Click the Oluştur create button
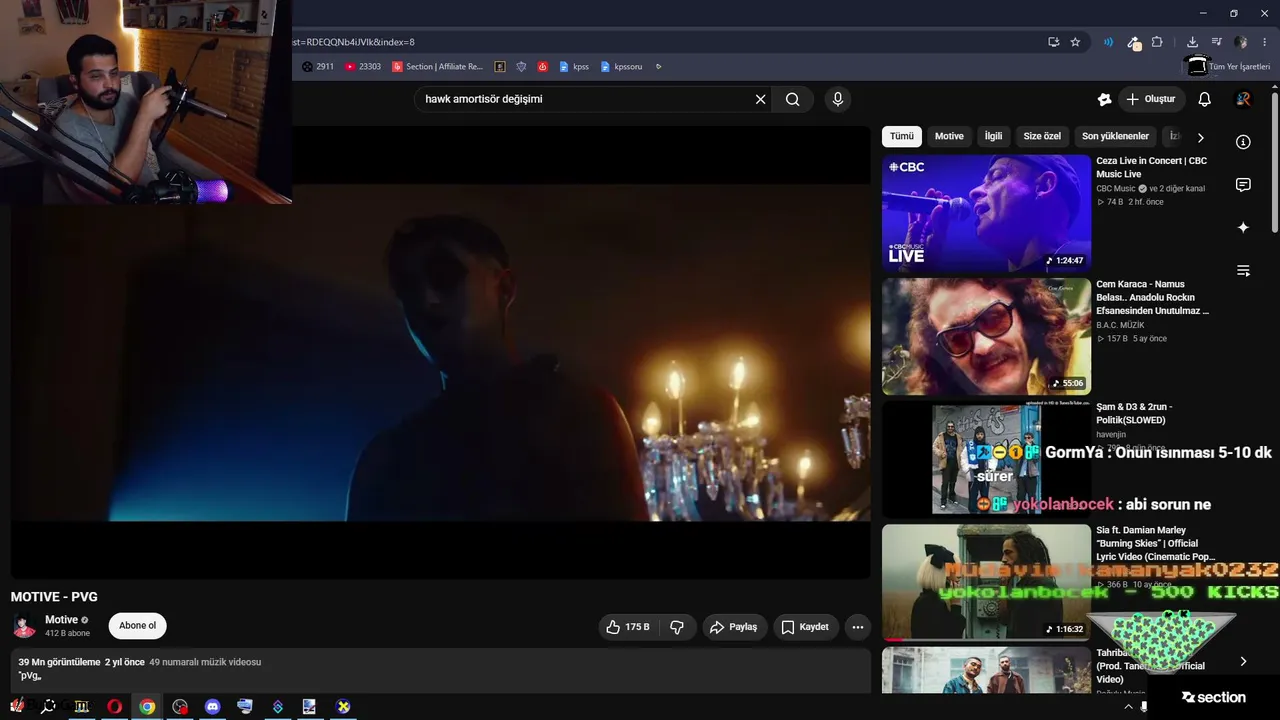 point(1150,99)
